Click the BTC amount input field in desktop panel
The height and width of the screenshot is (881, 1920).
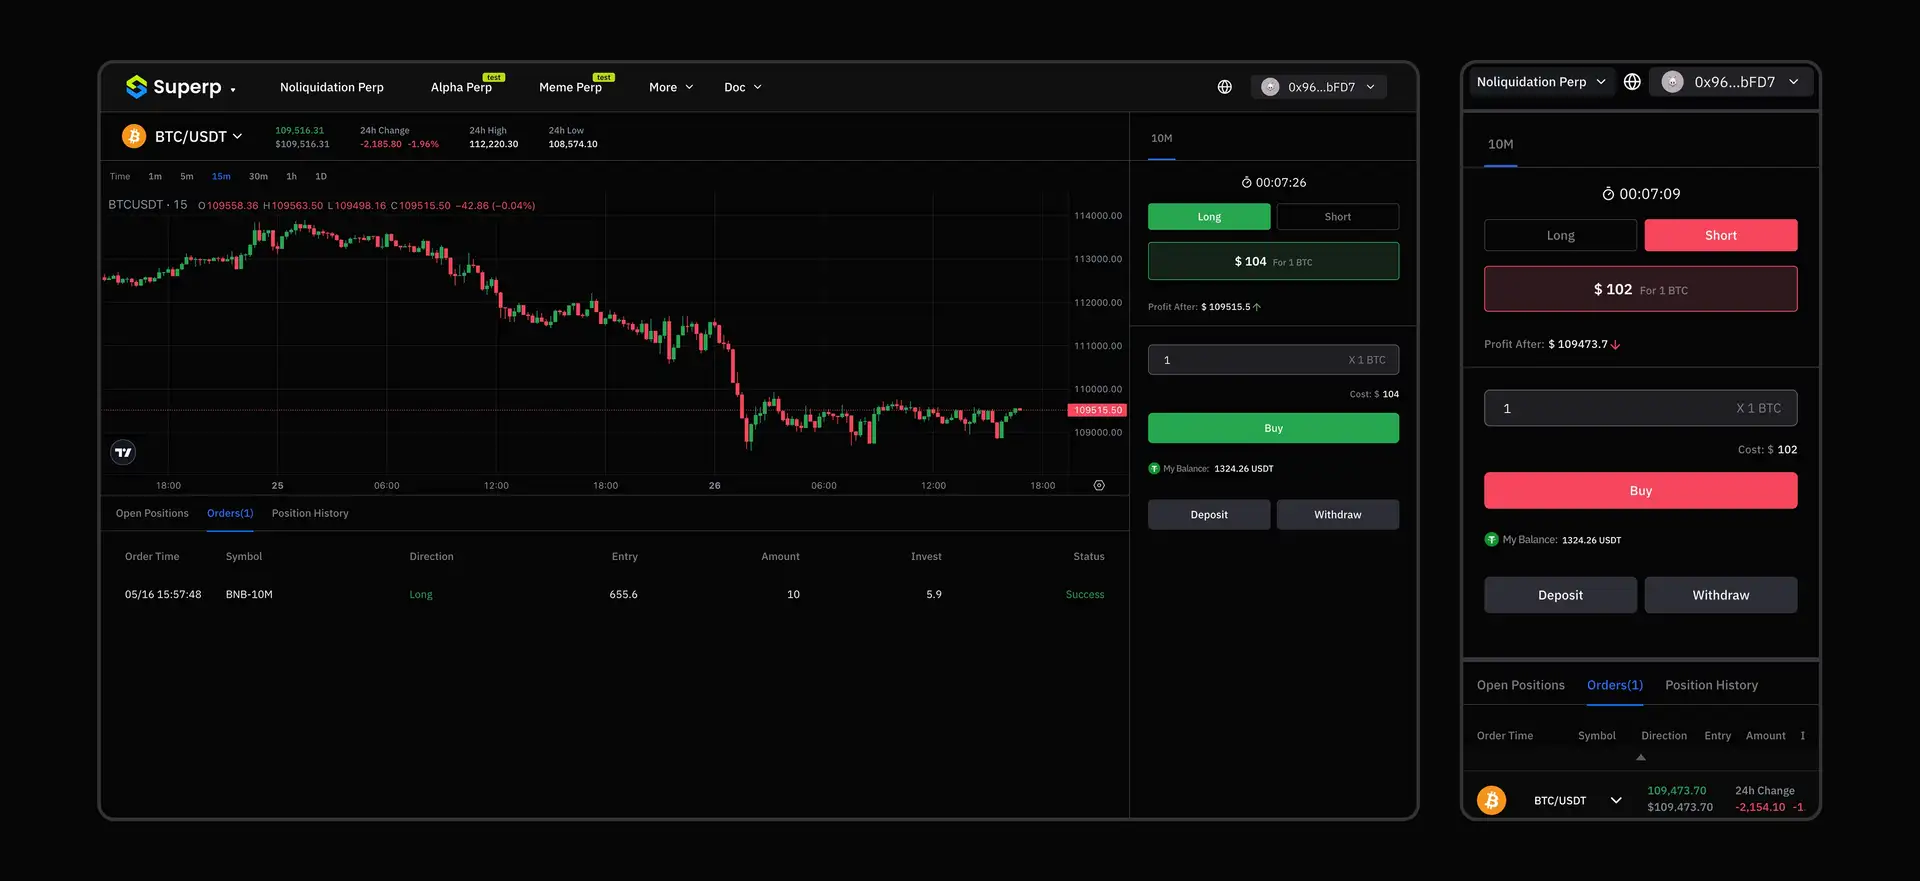pyautogui.click(x=1250, y=360)
